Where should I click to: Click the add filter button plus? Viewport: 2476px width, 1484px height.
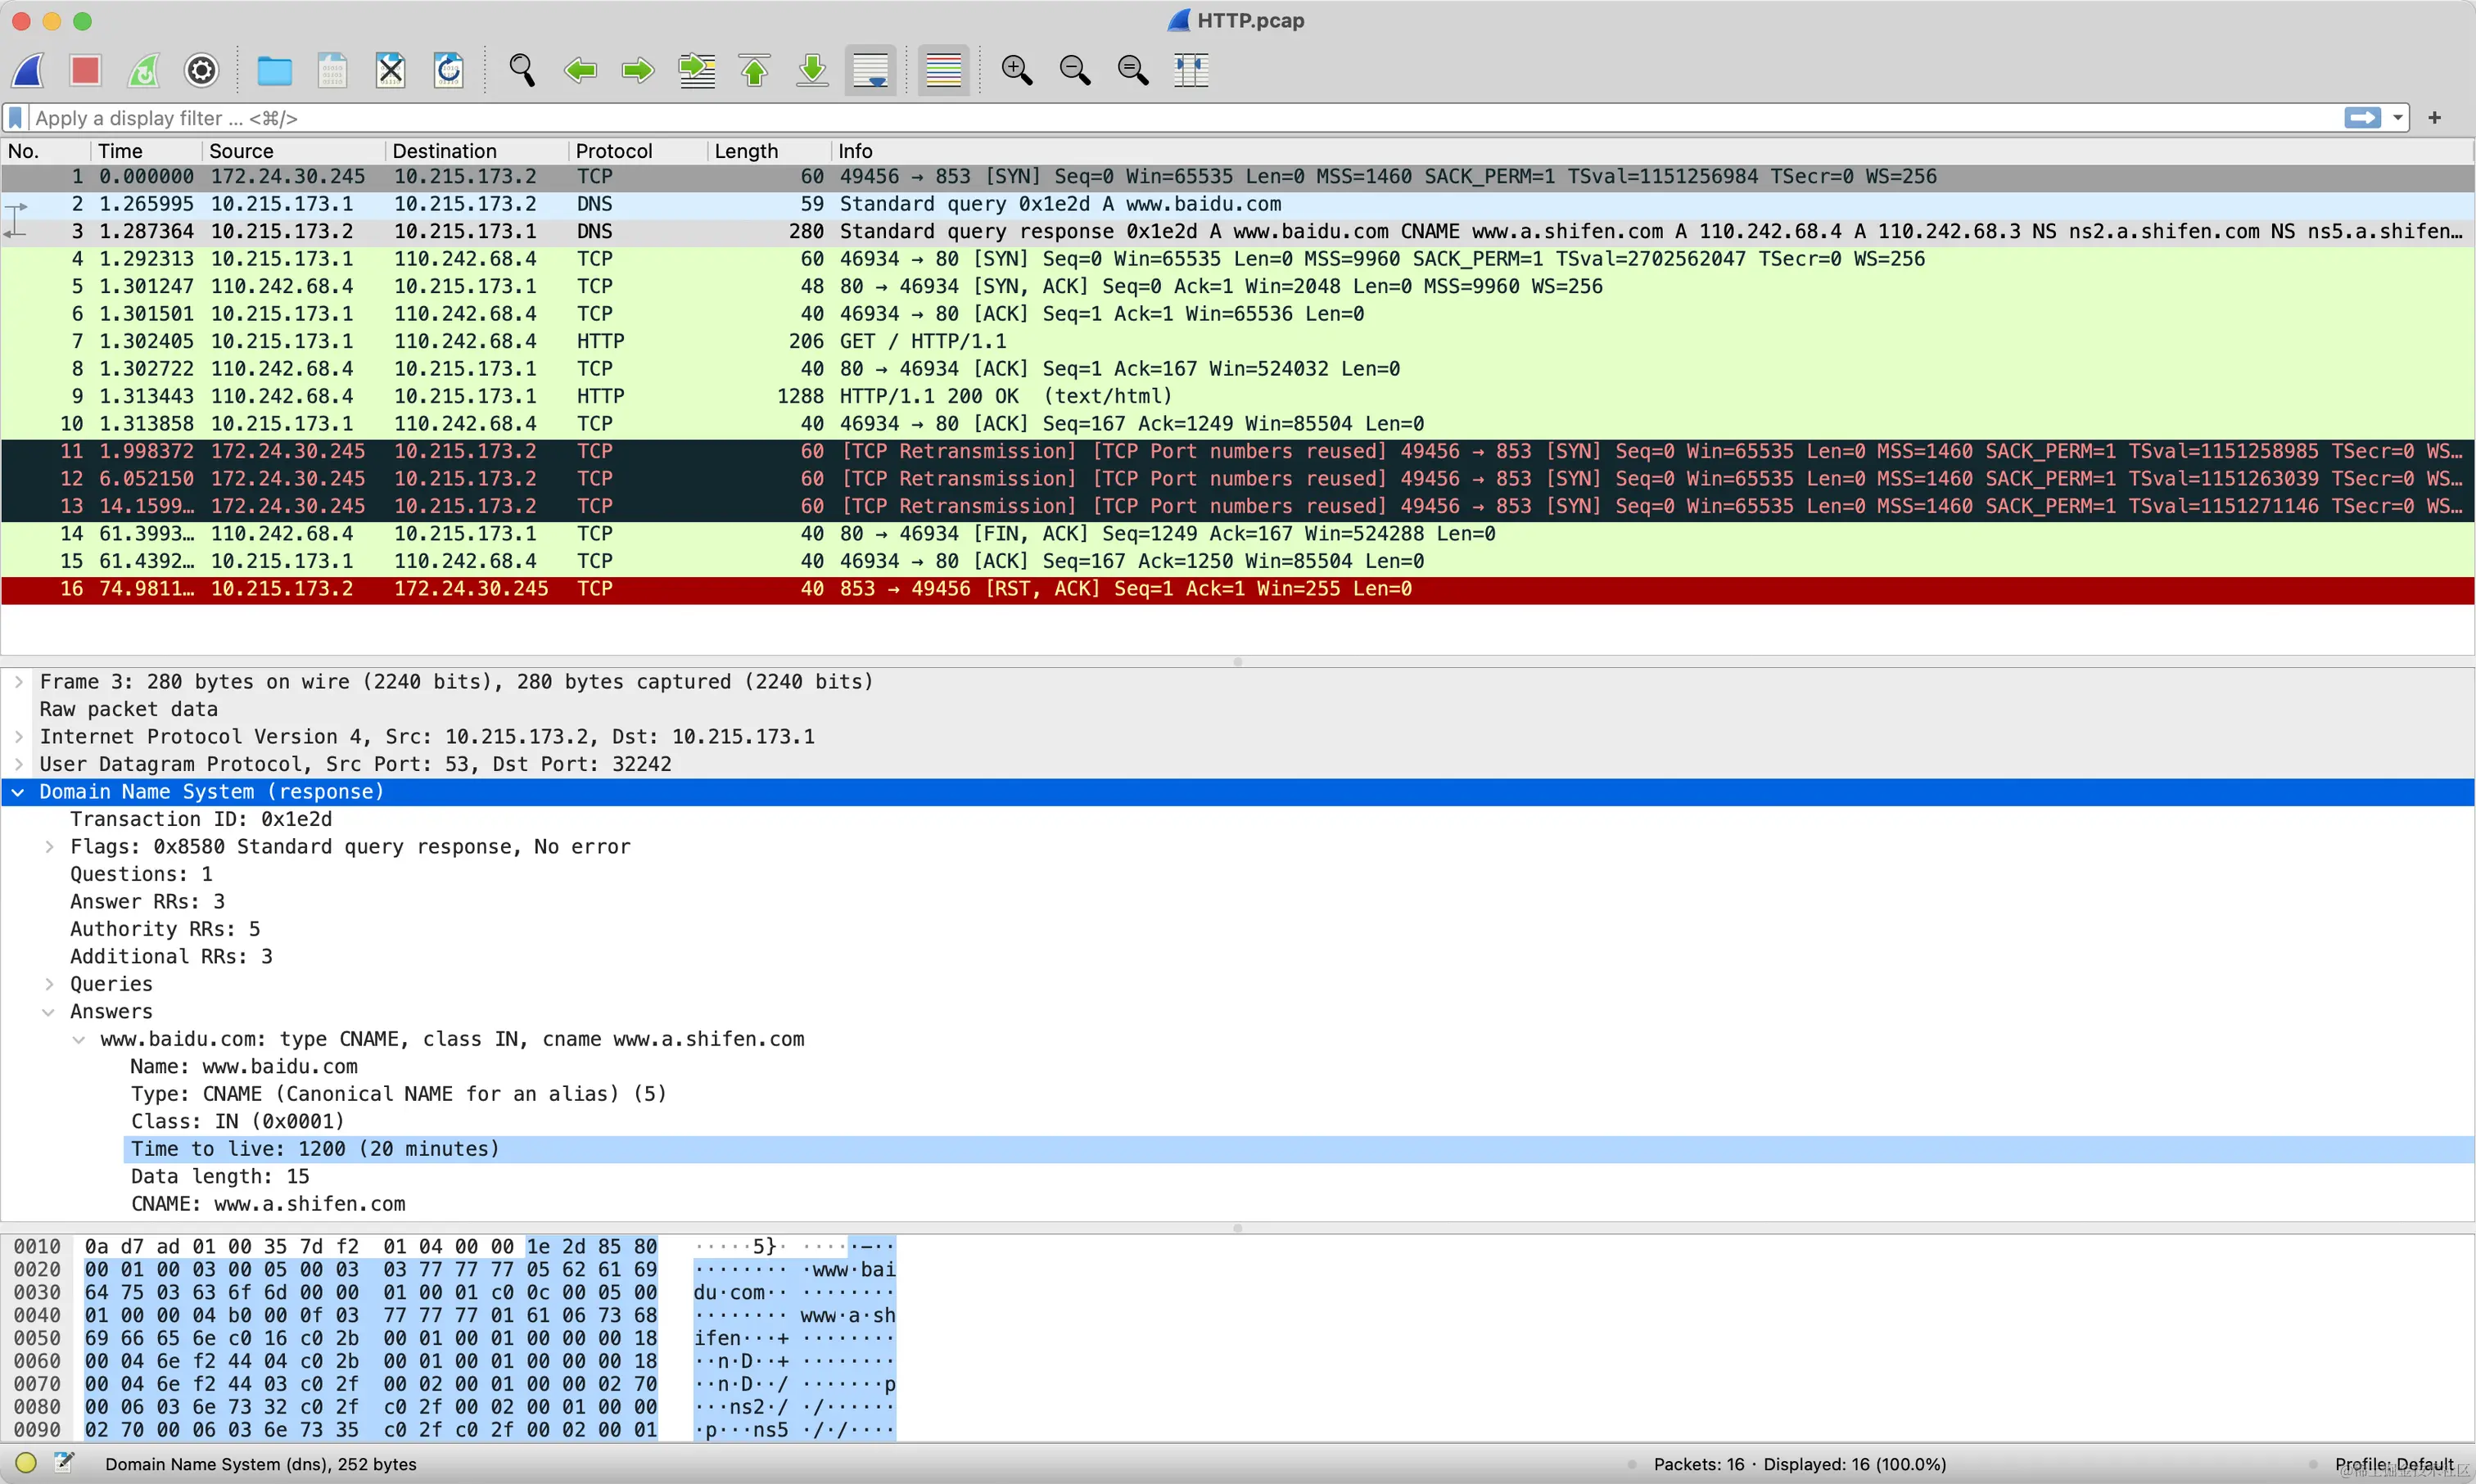click(x=2434, y=118)
